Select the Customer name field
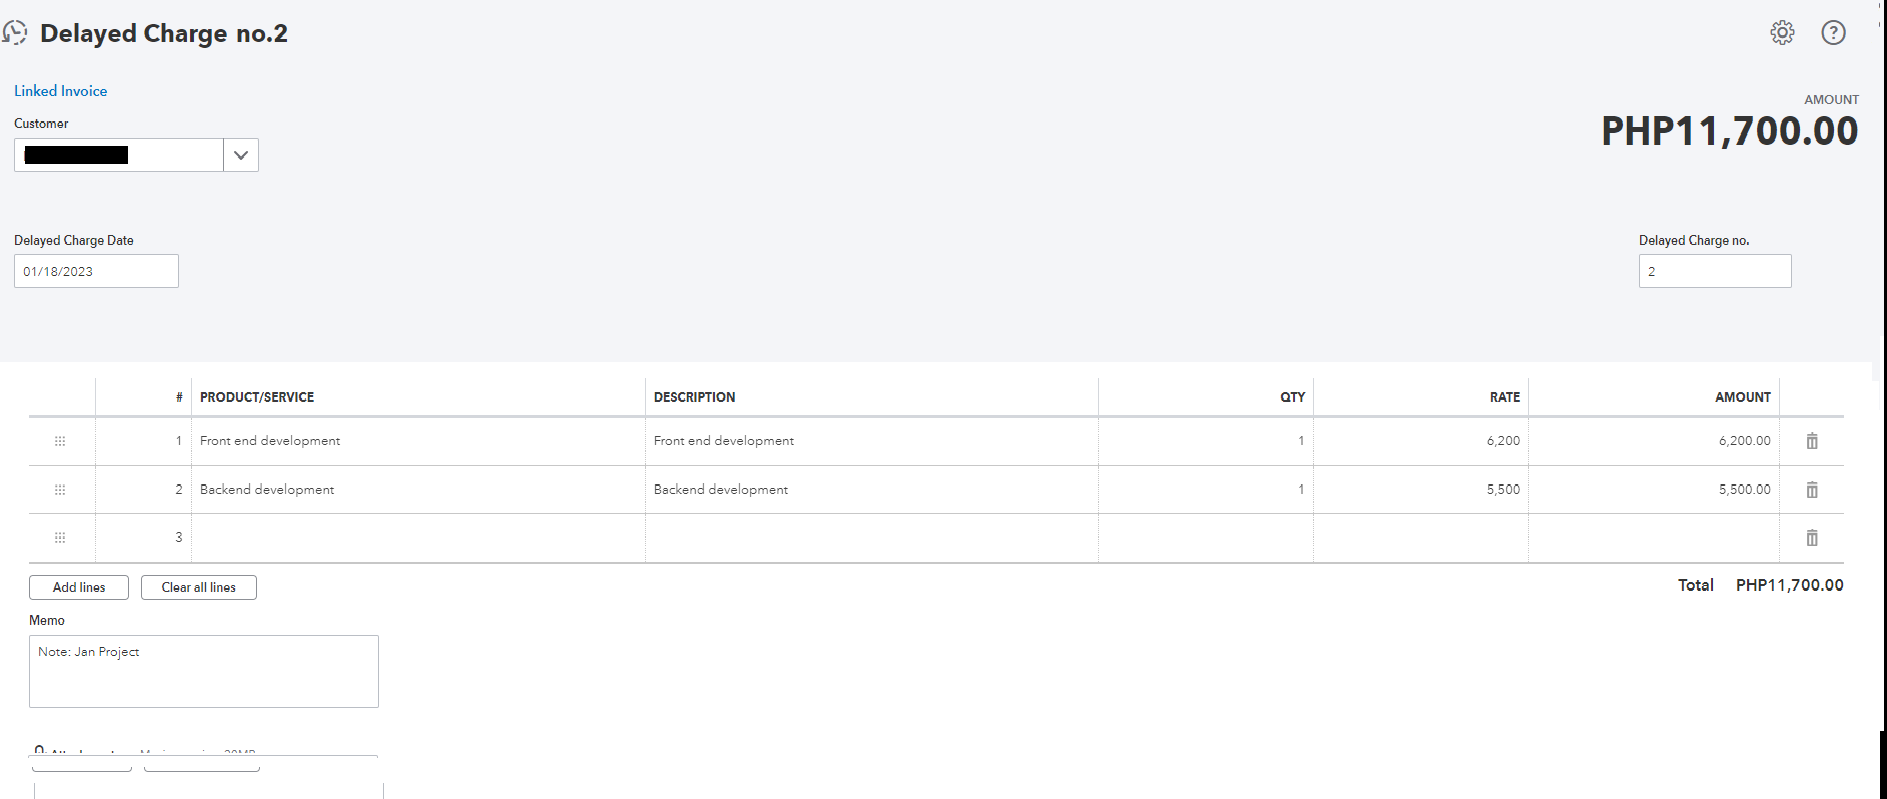1887x799 pixels. (x=118, y=155)
